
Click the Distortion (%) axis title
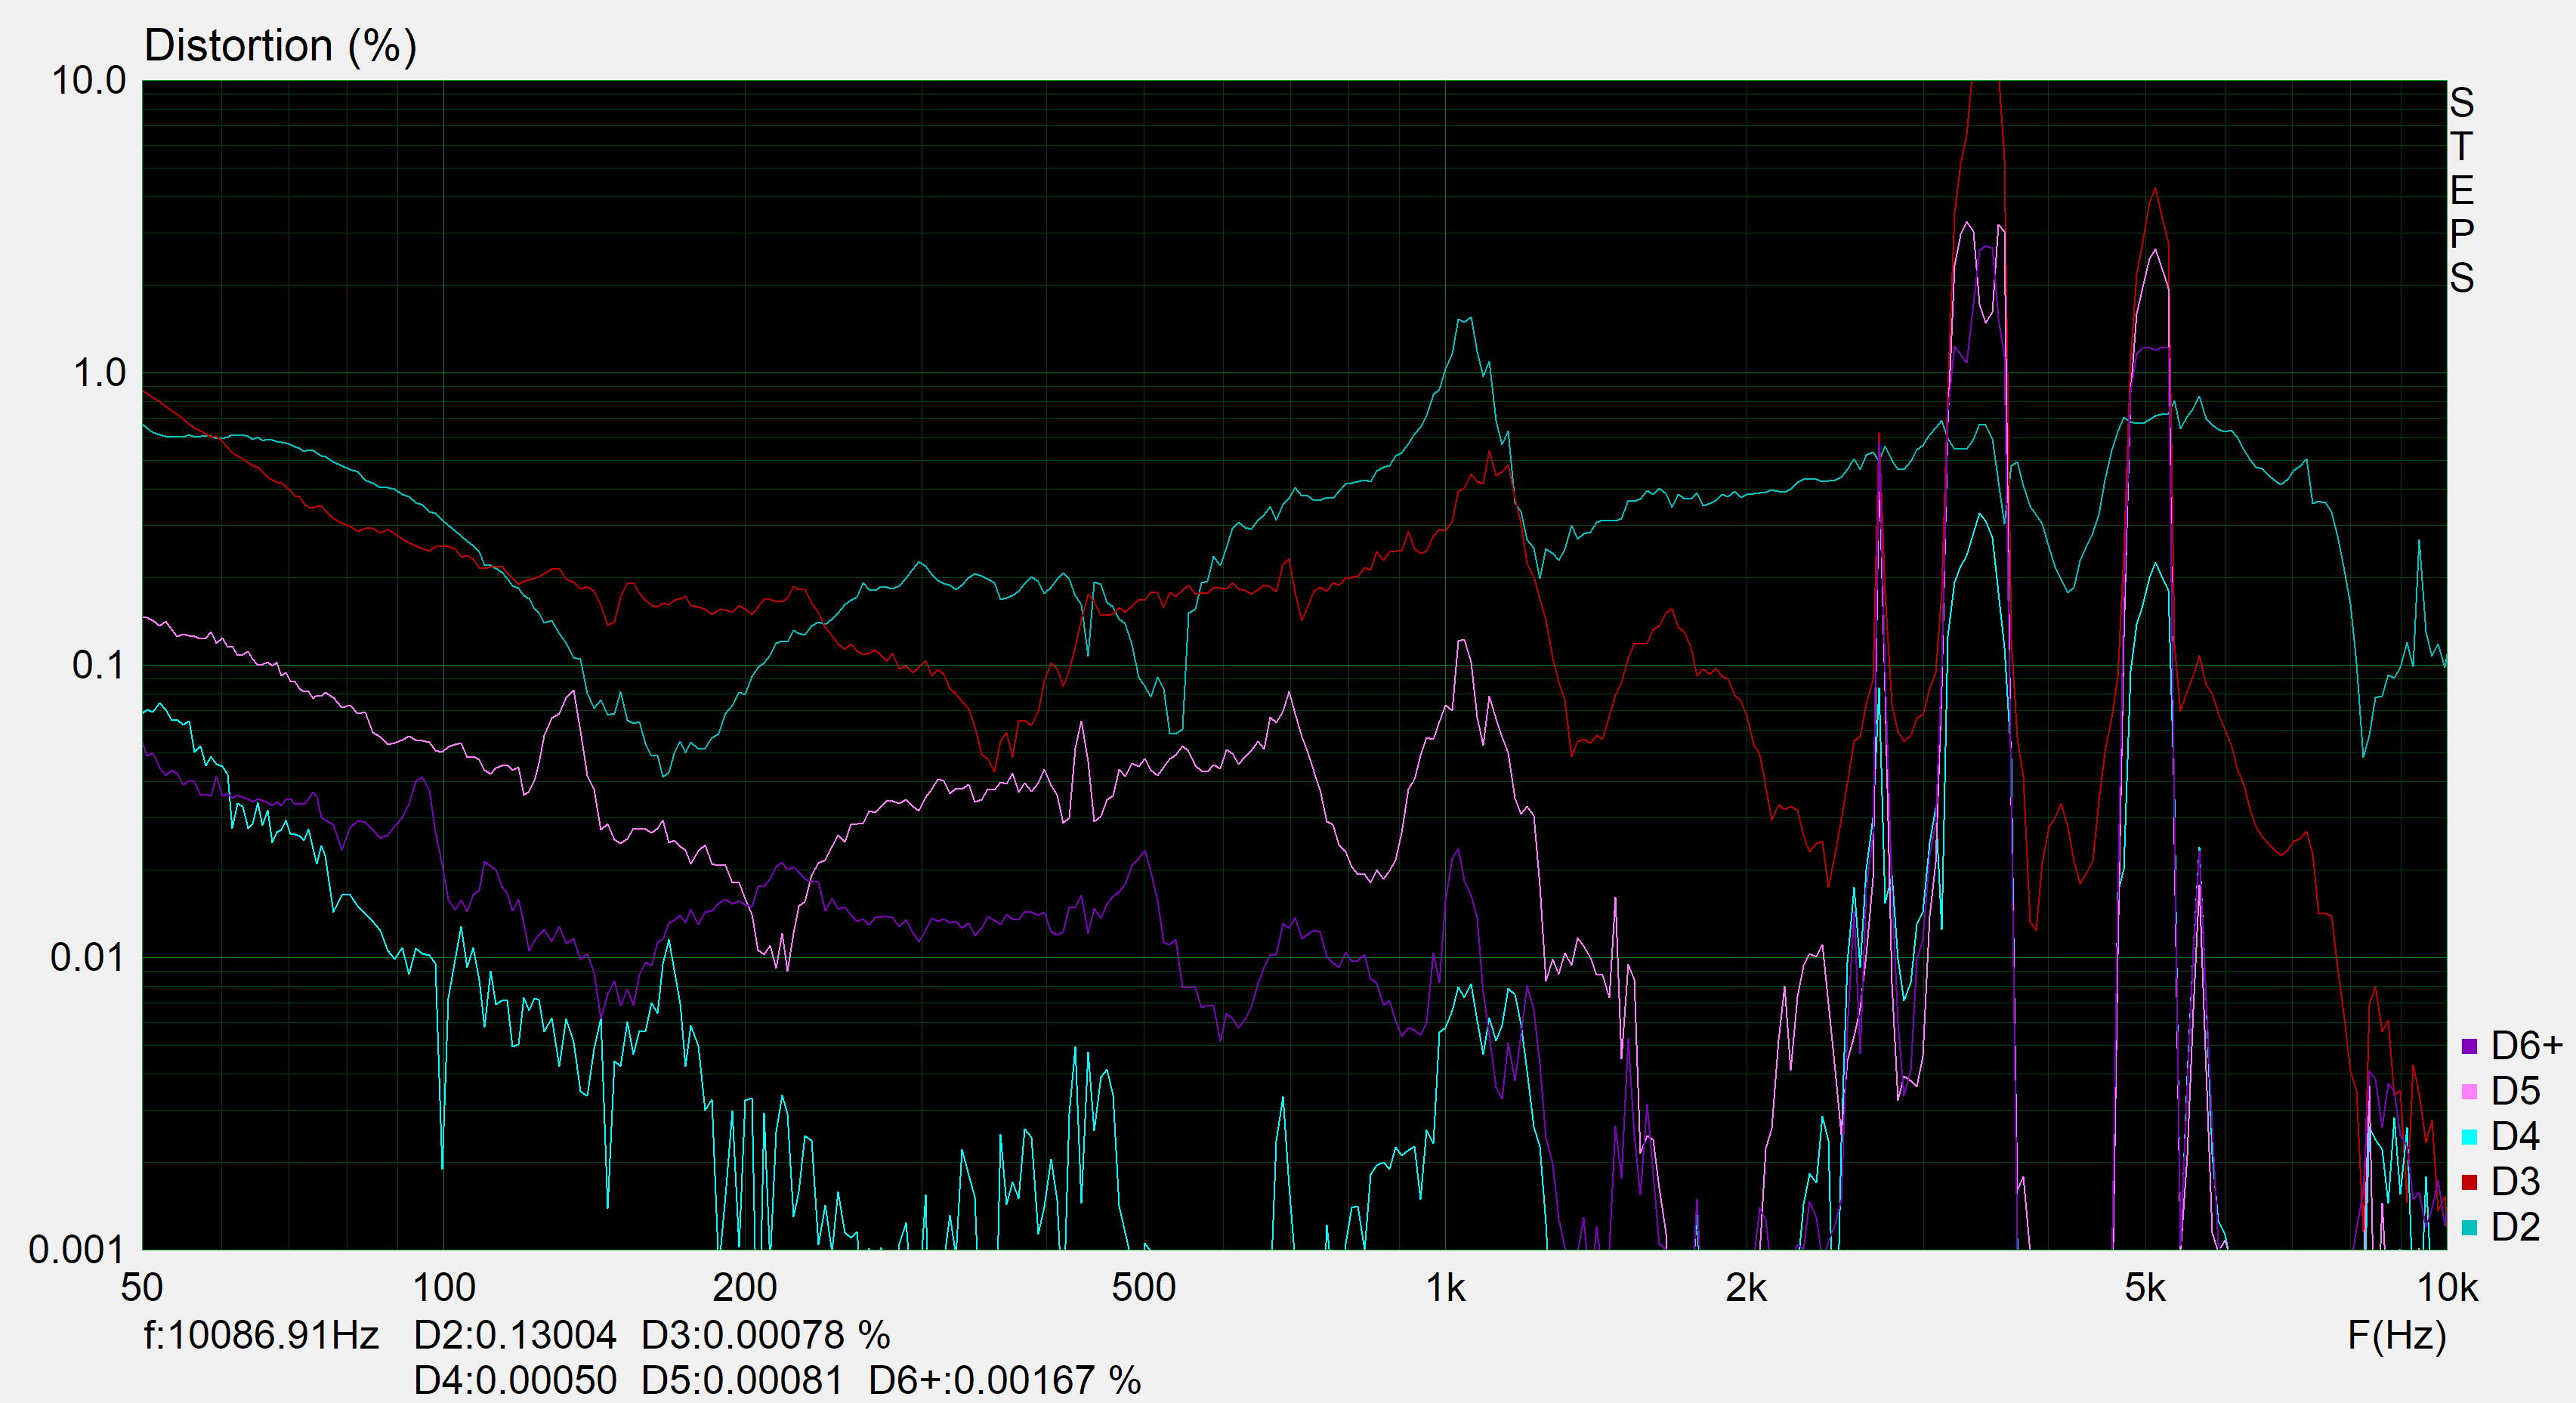(x=281, y=46)
